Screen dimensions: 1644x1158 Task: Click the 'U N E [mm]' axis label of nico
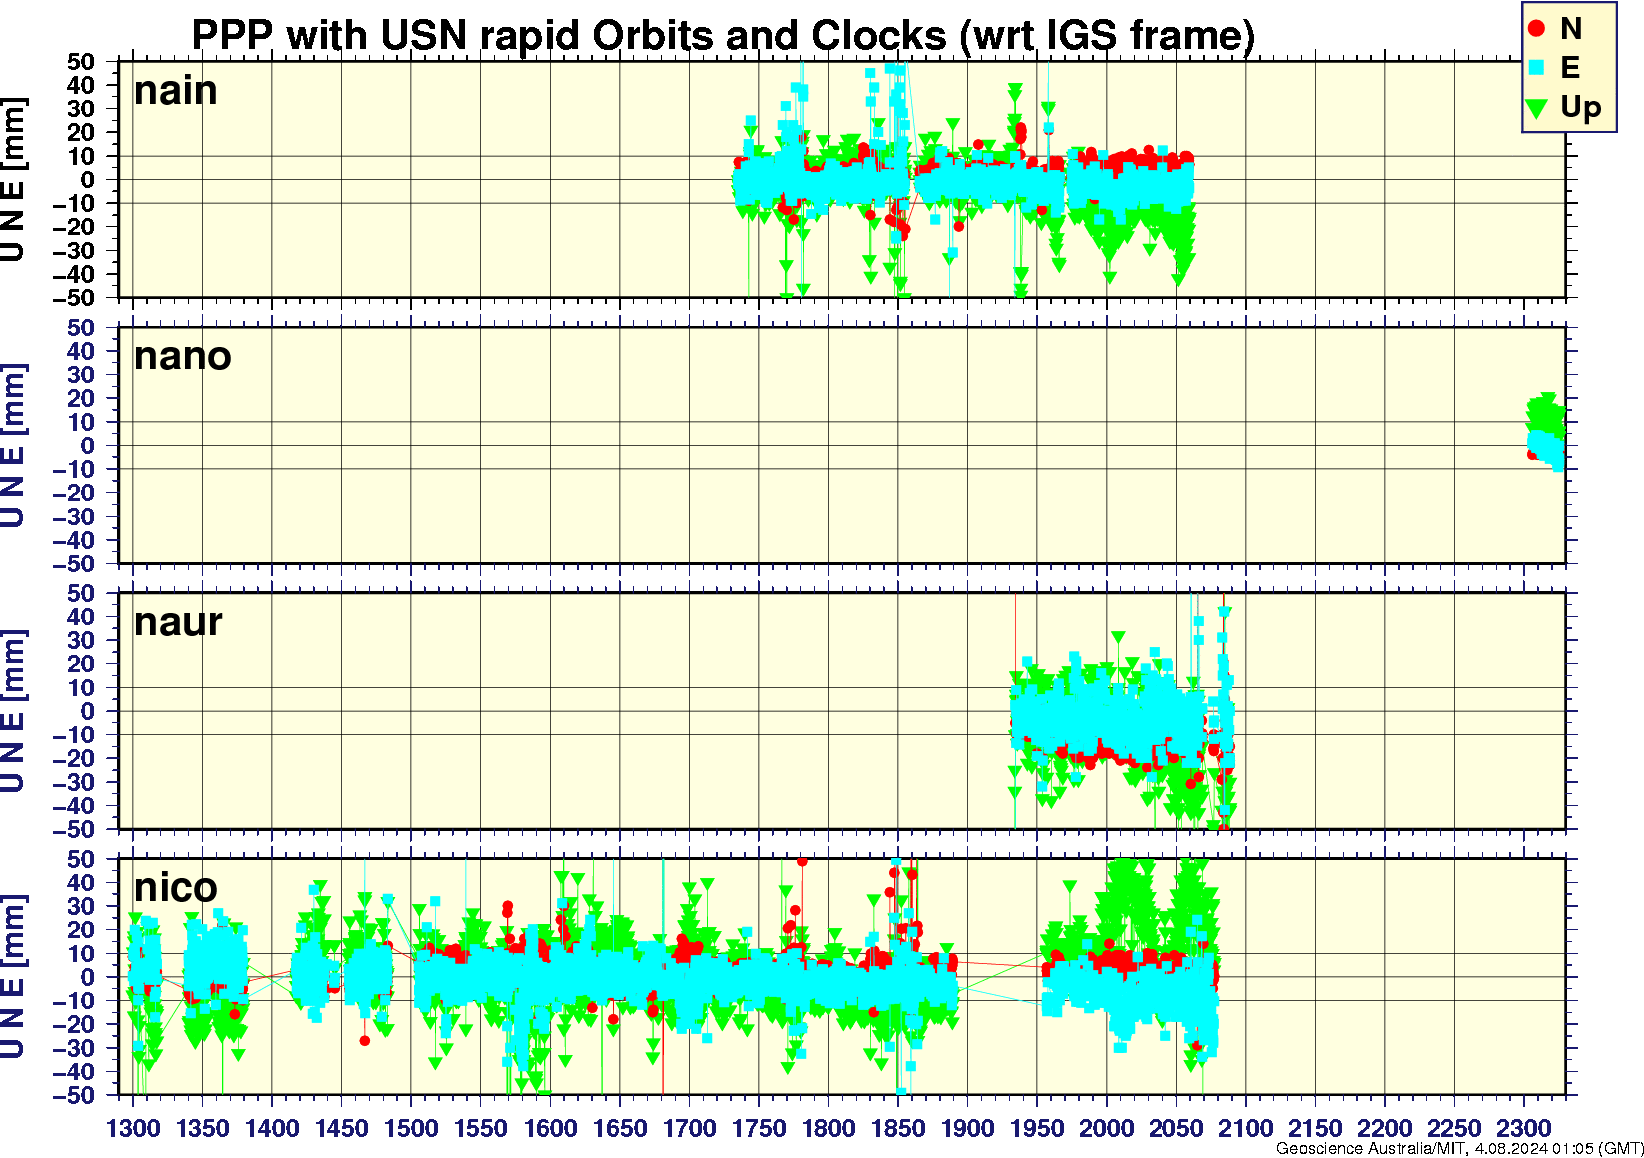pyautogui.click(x=13, y=977)
